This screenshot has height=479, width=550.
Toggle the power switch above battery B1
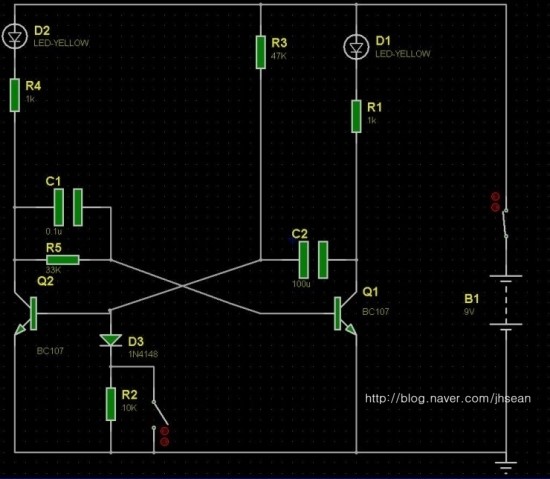505,223
